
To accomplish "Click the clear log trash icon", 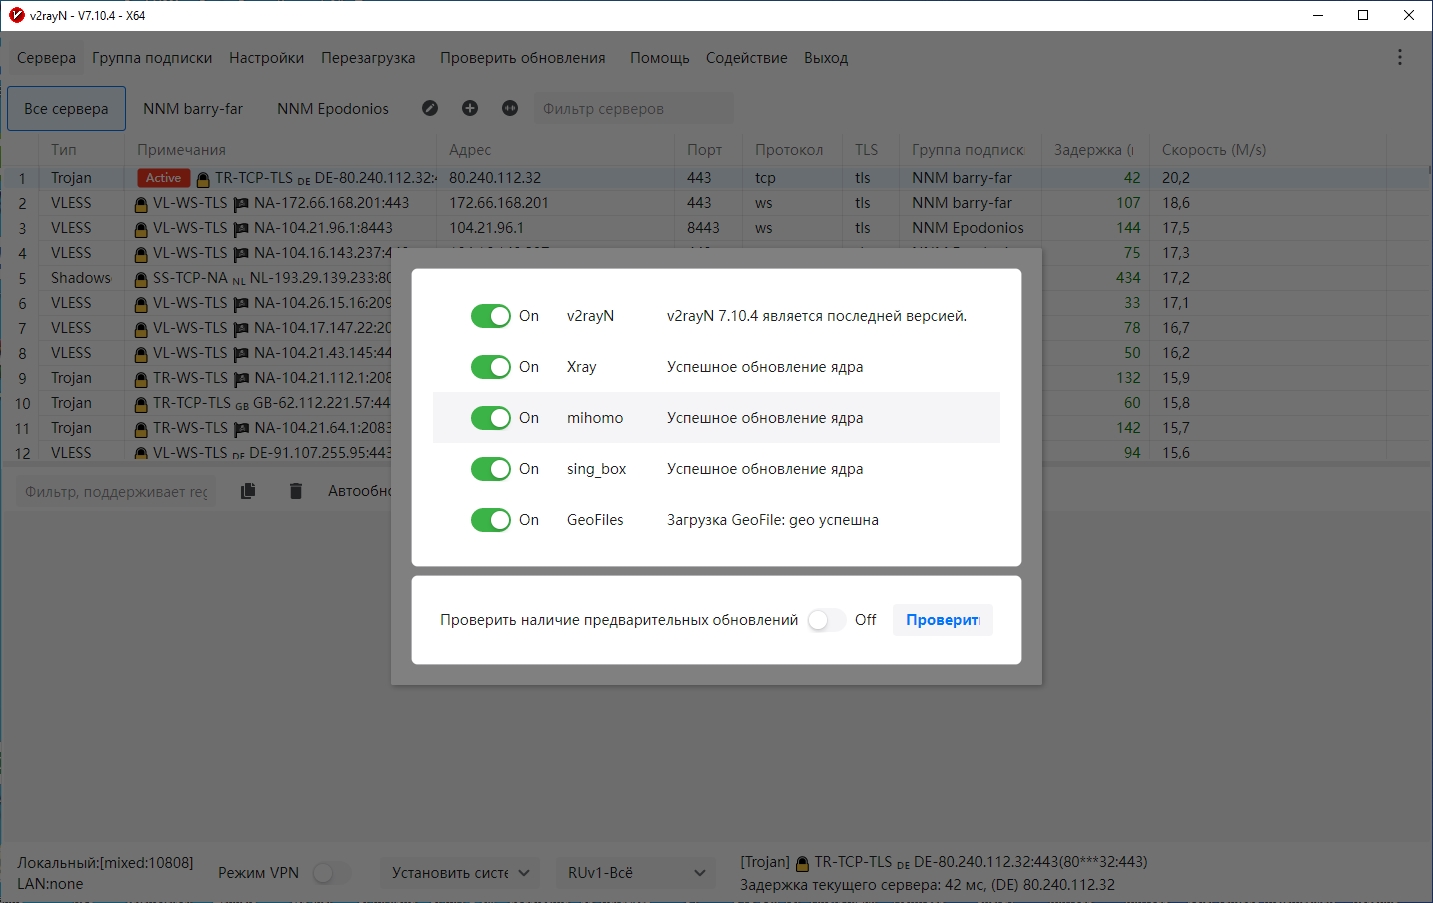I will pyautogui.click(x=296, y=491).
